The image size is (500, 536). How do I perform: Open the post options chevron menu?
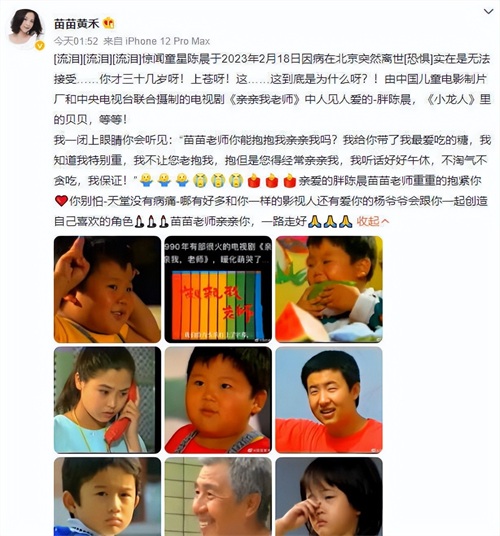pyautogui.click(x=488, y=12)
